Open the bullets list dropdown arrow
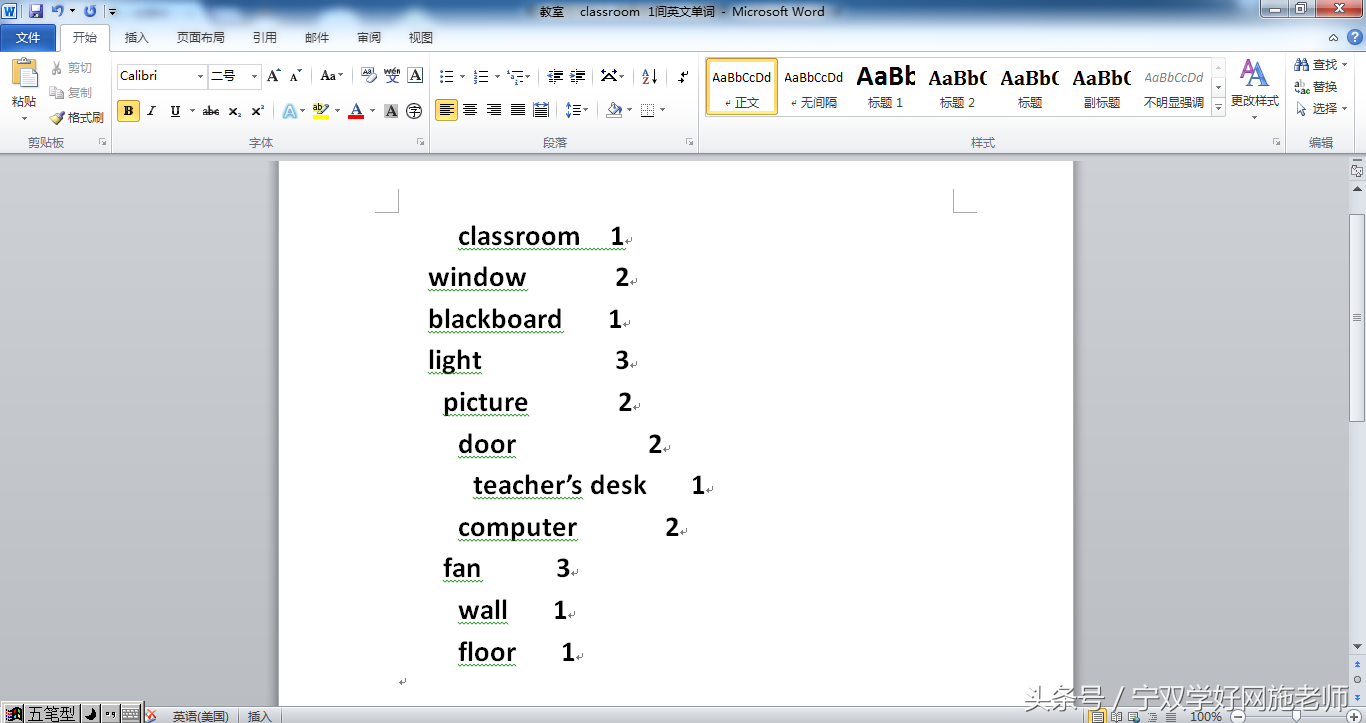 coord(461,76)
